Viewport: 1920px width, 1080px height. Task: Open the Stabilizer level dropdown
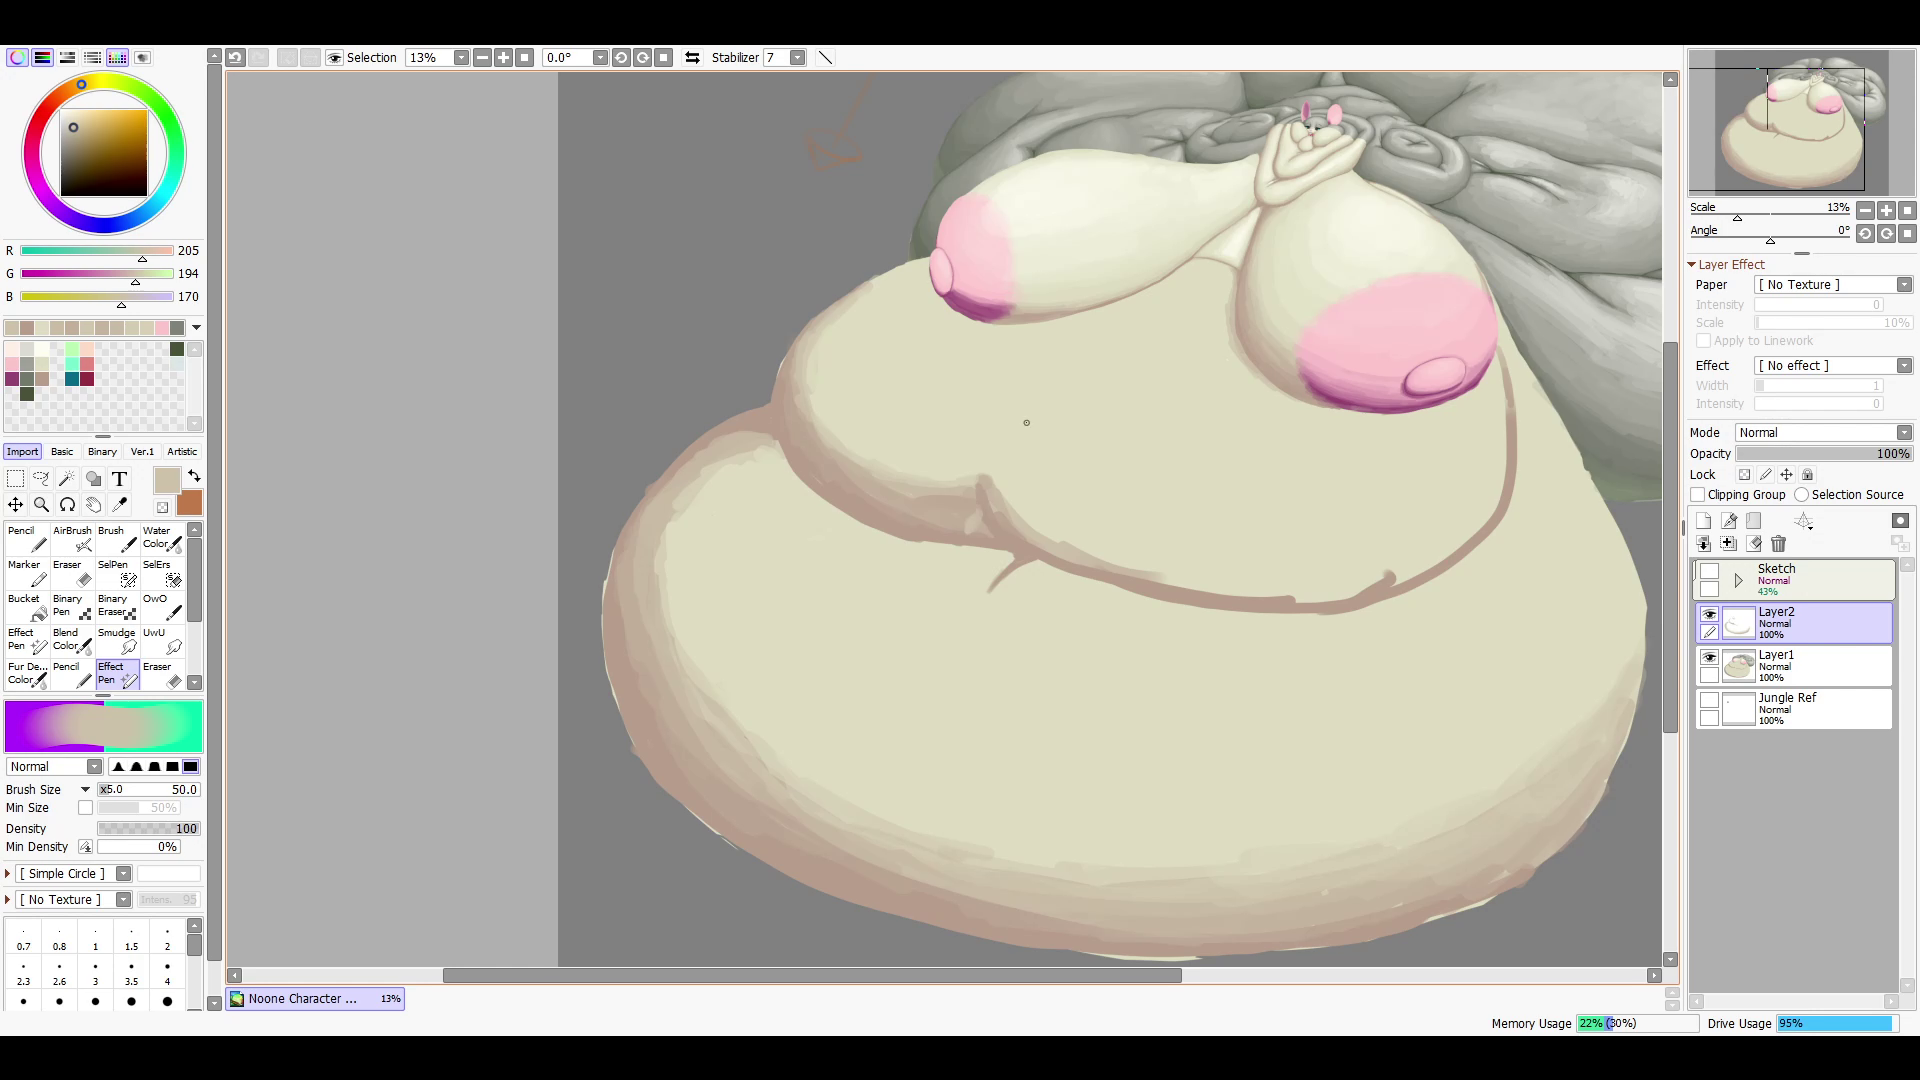[797, 58]
